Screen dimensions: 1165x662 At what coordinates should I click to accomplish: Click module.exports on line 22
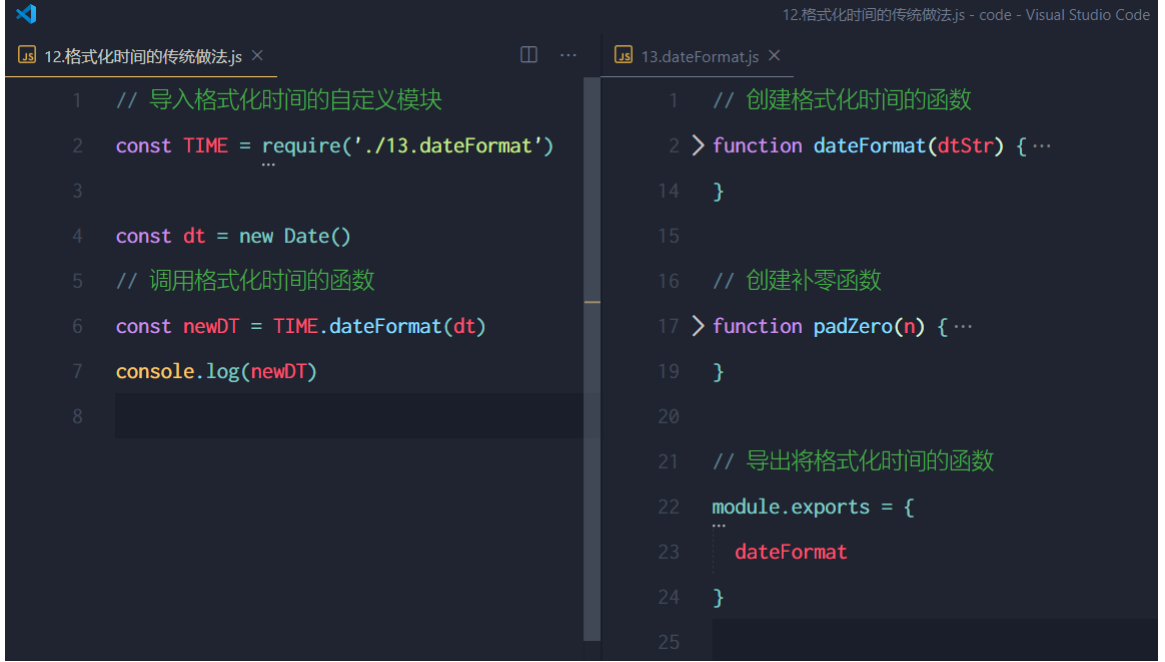click(x=791, y=507)
